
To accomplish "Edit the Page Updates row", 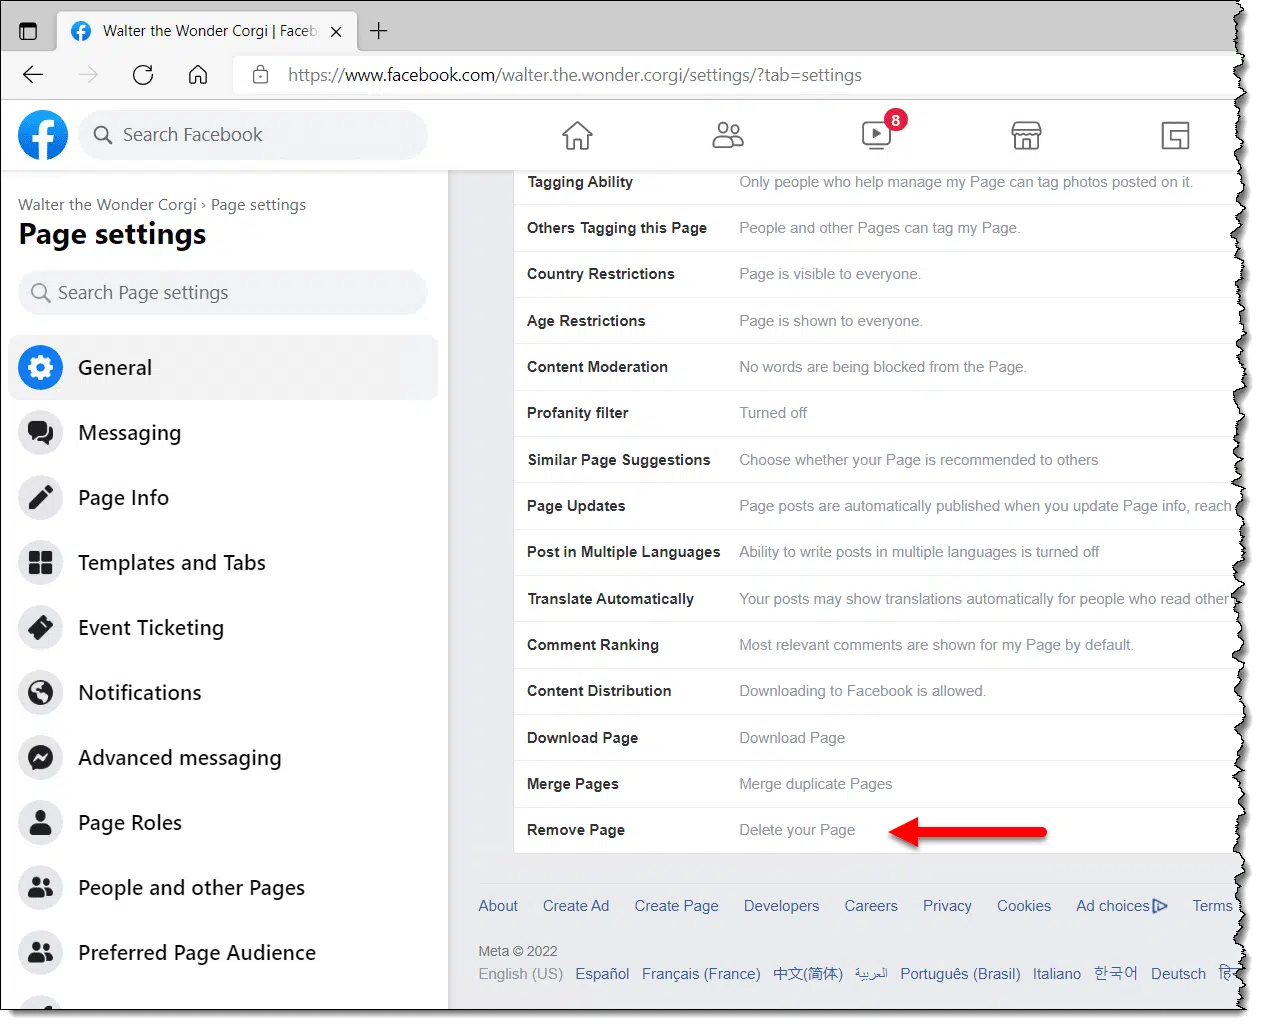I will coord(876,506).
